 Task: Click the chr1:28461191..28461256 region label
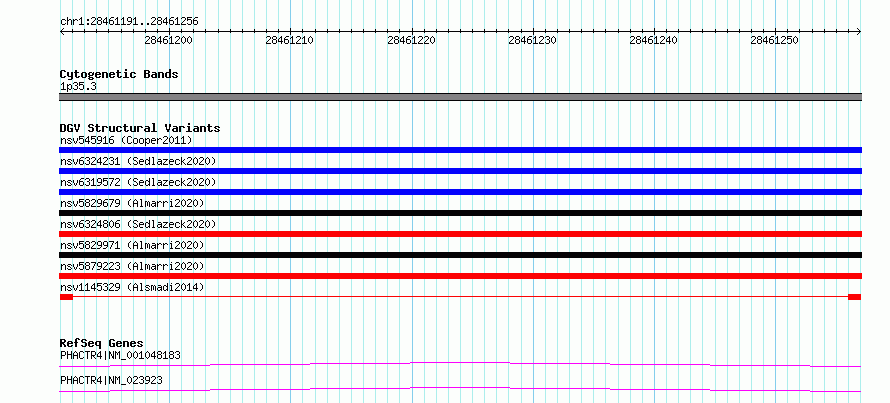click(129, 21)
